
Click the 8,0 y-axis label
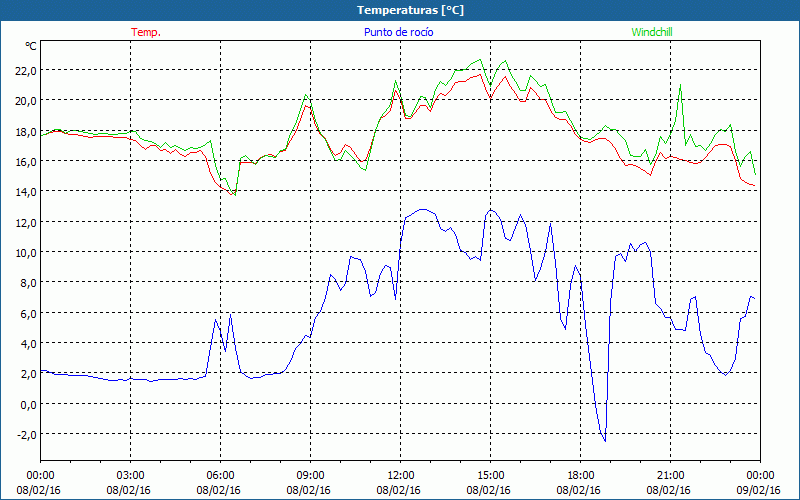(x=28, y=283)
